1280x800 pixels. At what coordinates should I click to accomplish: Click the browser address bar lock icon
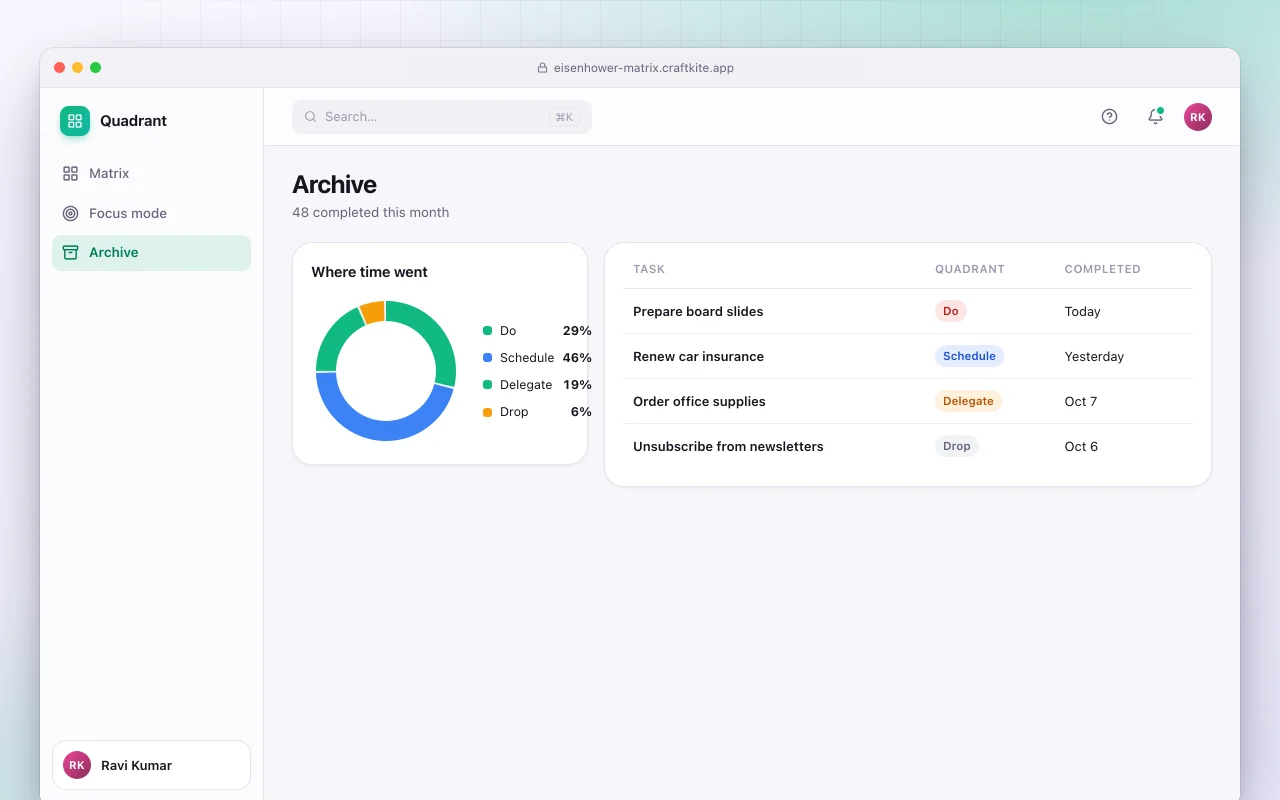click(543, 68)
